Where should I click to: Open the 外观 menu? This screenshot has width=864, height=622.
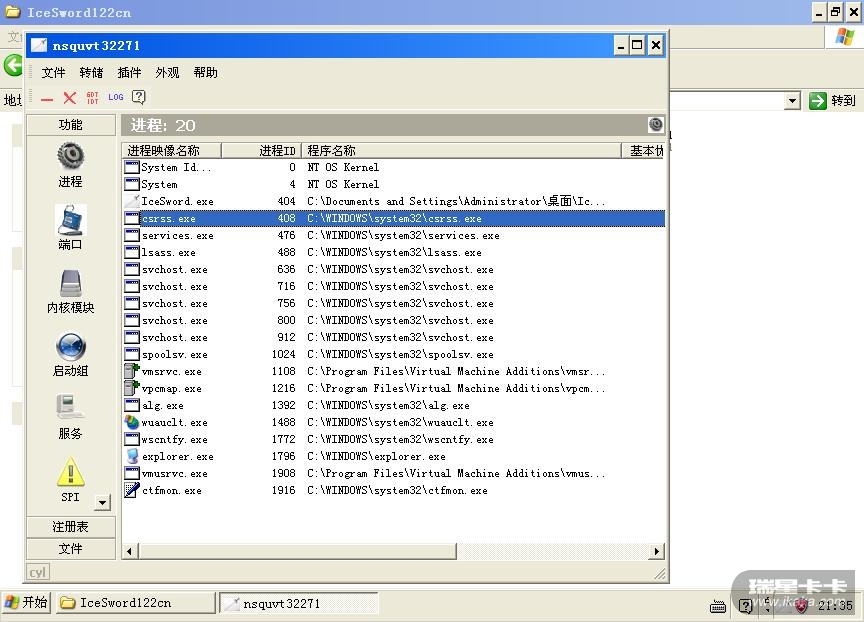click(x=168, y=72)
